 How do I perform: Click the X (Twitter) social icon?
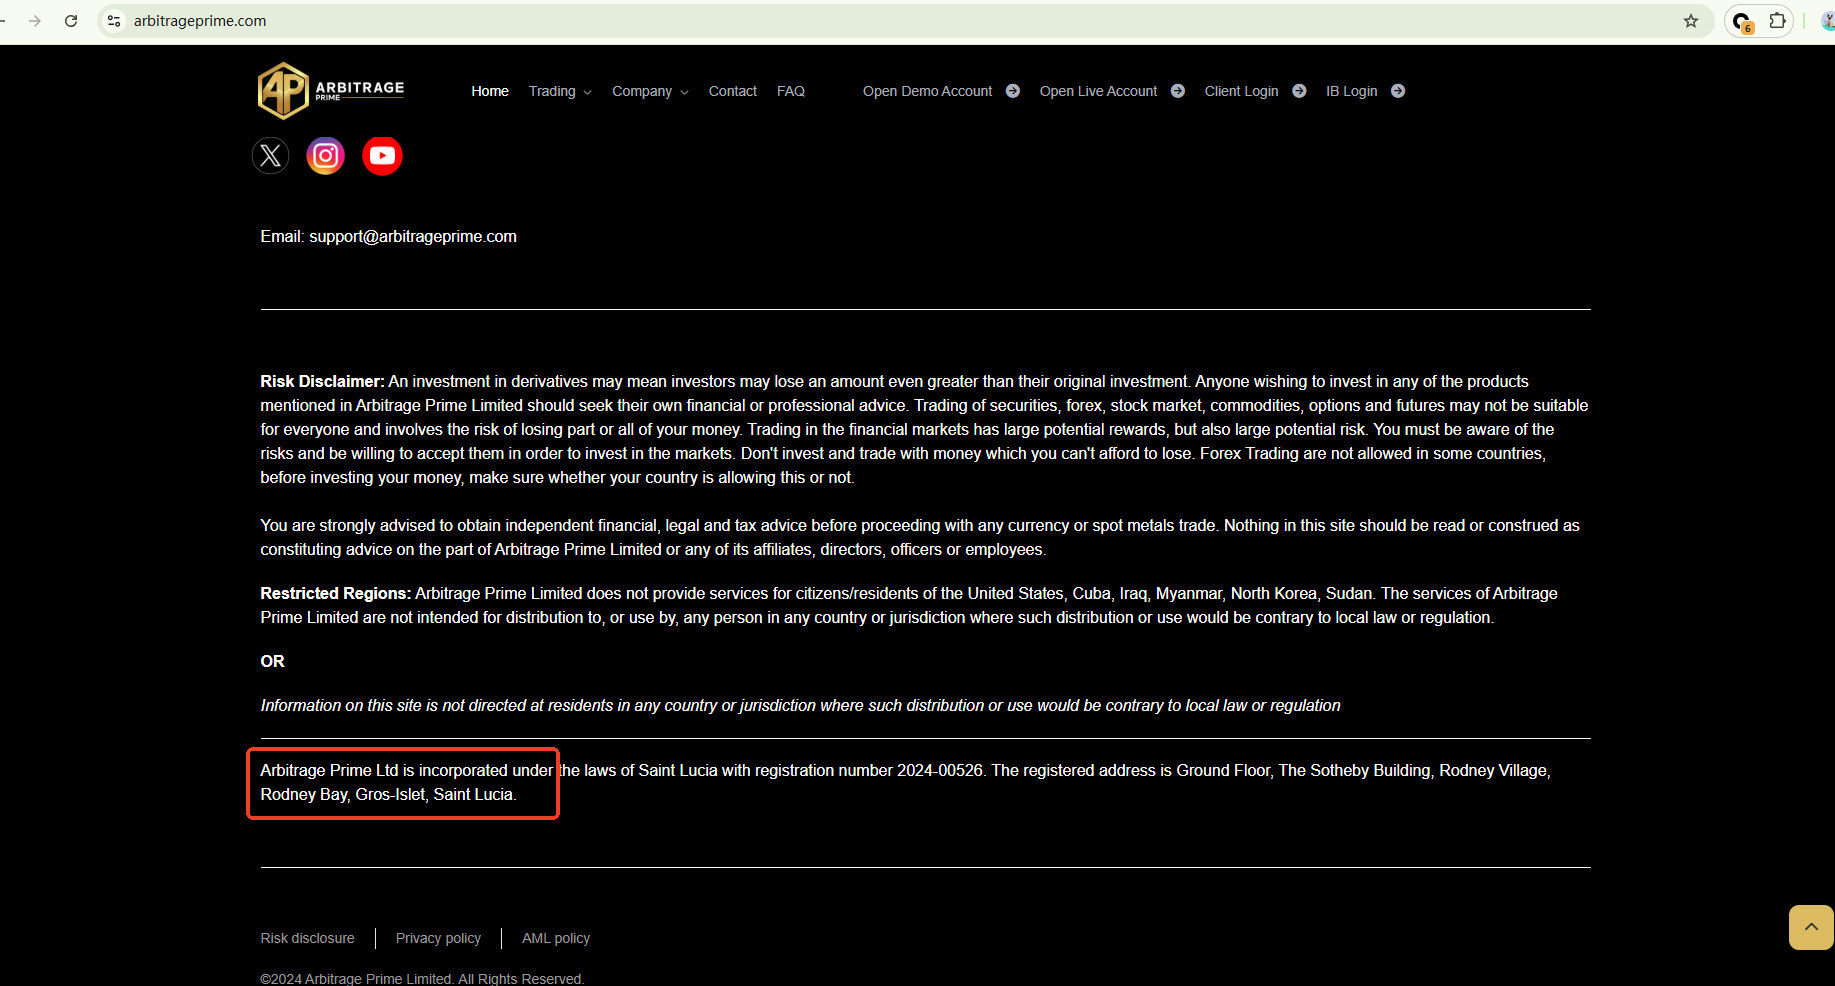[x=270, y=155]
